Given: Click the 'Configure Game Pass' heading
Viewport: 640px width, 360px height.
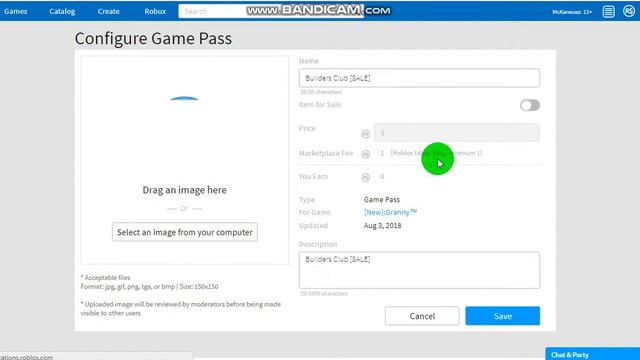Looking at the screenshot, I should pos(153,38).
